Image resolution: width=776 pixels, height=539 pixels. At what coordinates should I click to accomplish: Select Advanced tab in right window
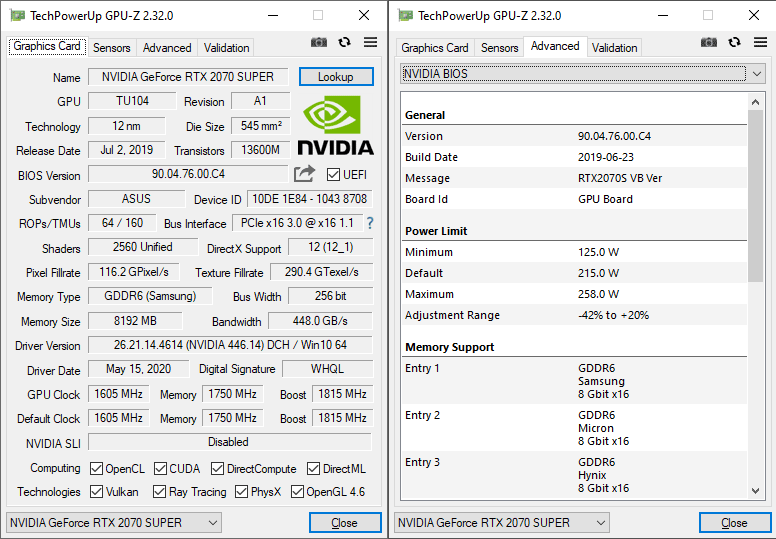click(x=555, y=46)
